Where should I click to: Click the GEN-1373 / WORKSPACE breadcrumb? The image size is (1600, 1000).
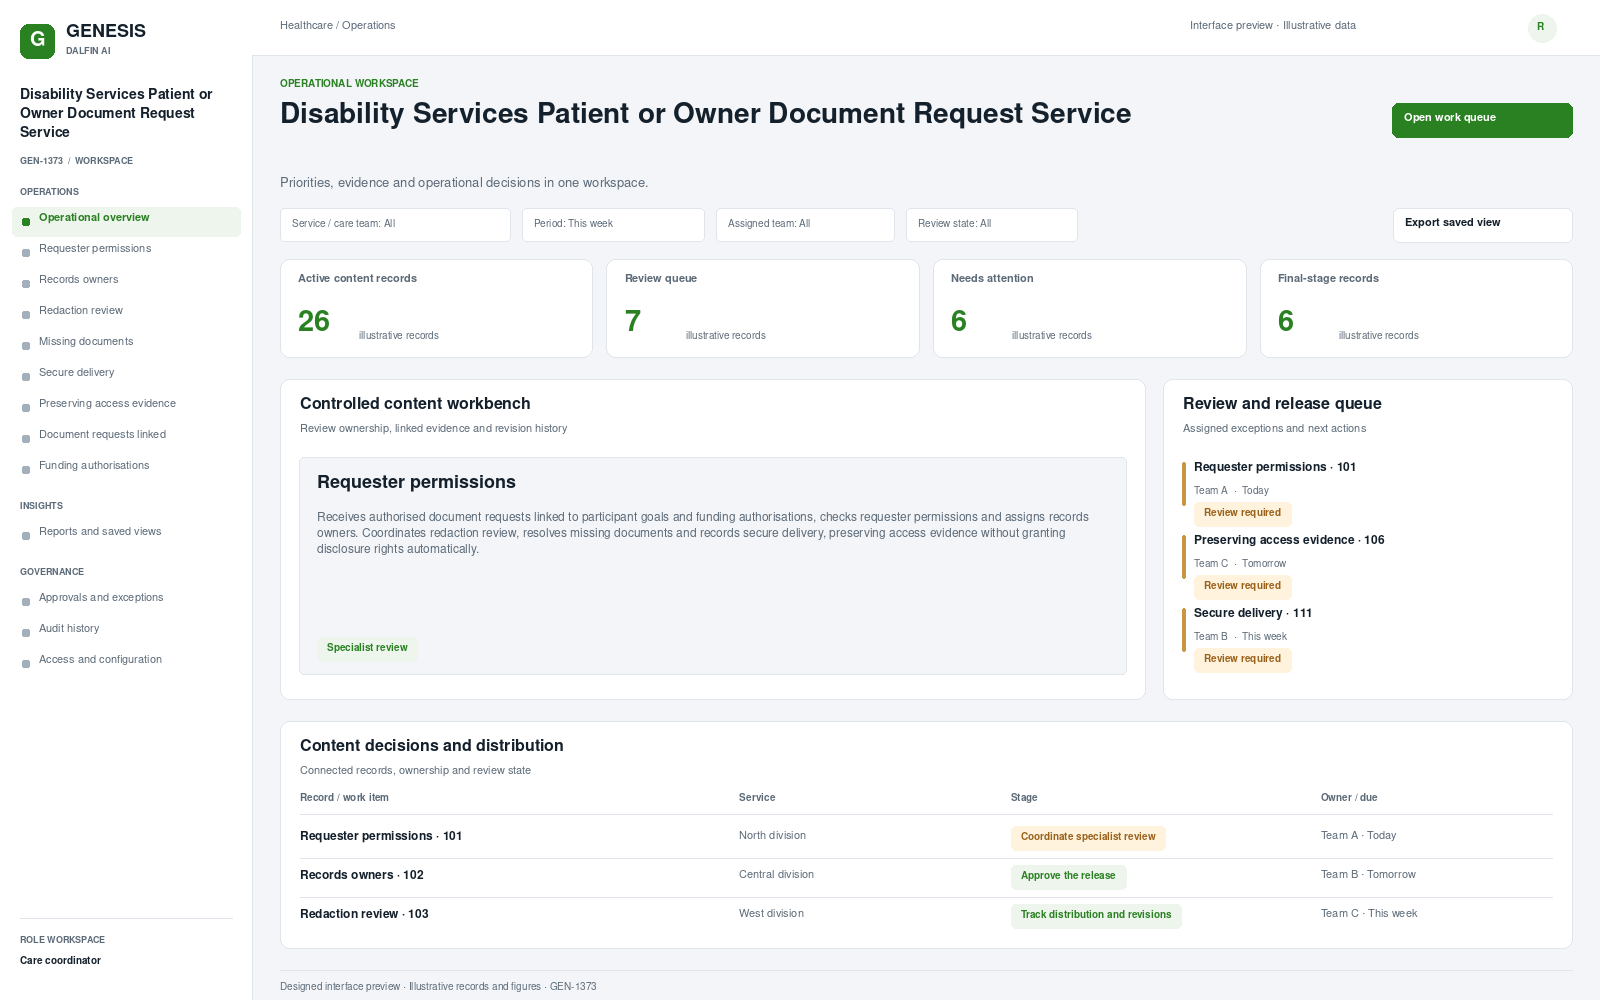76,161
